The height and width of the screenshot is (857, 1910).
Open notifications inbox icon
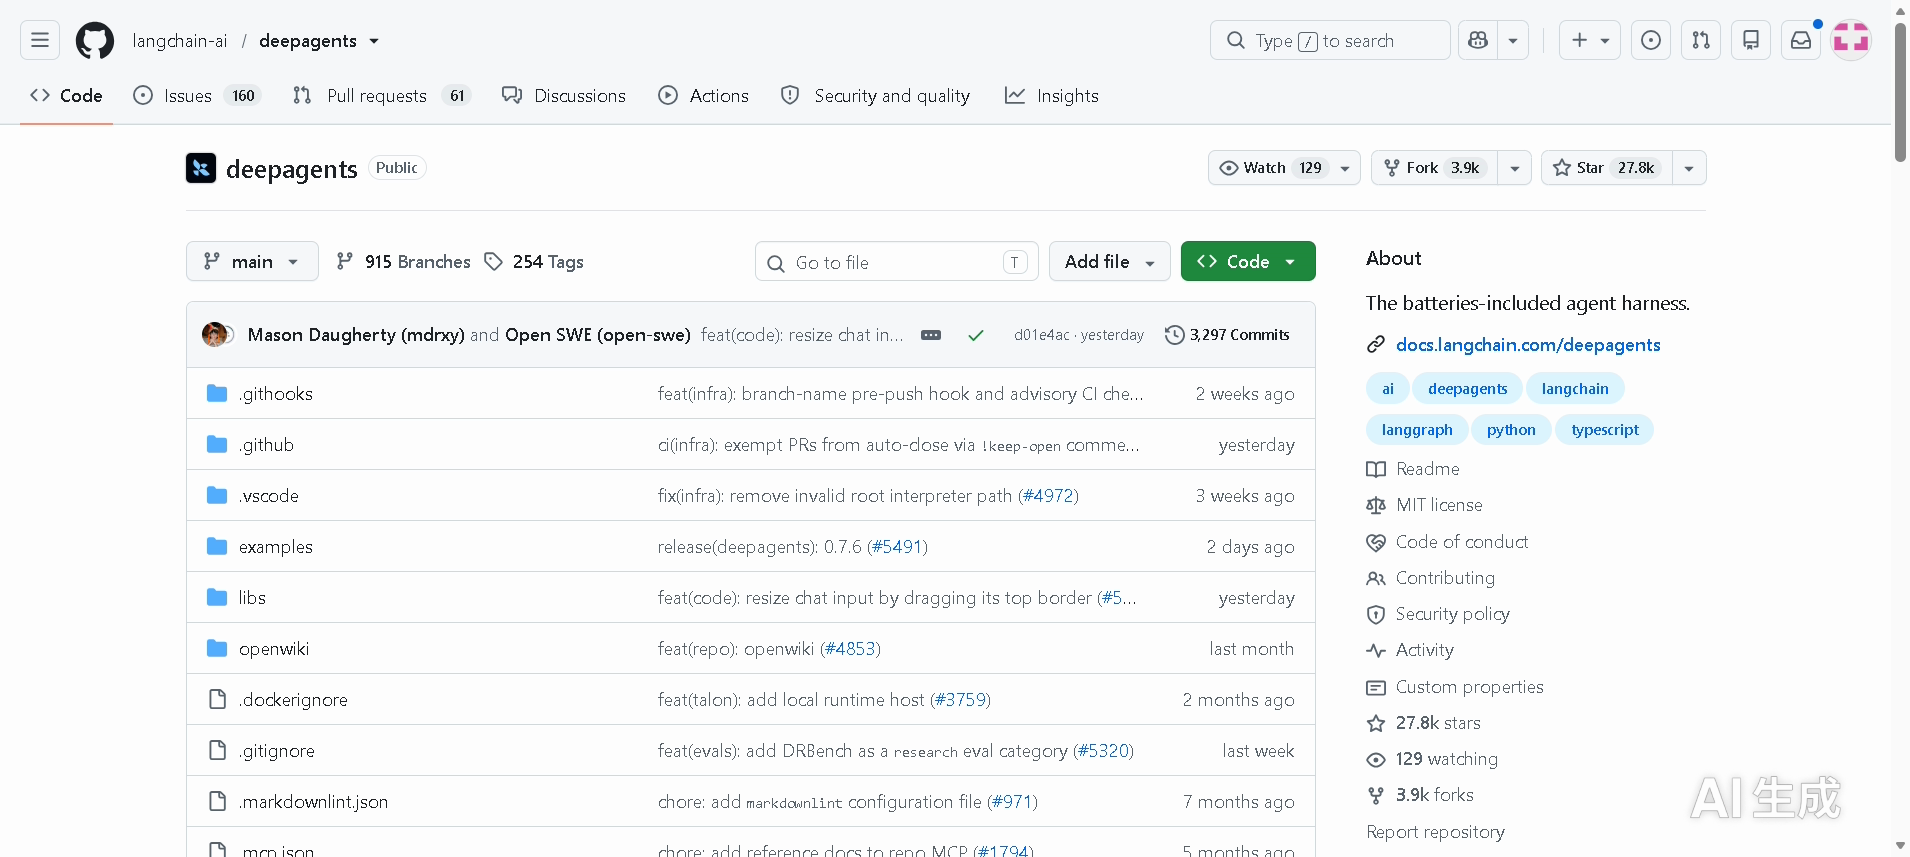tap(1801, 40)
